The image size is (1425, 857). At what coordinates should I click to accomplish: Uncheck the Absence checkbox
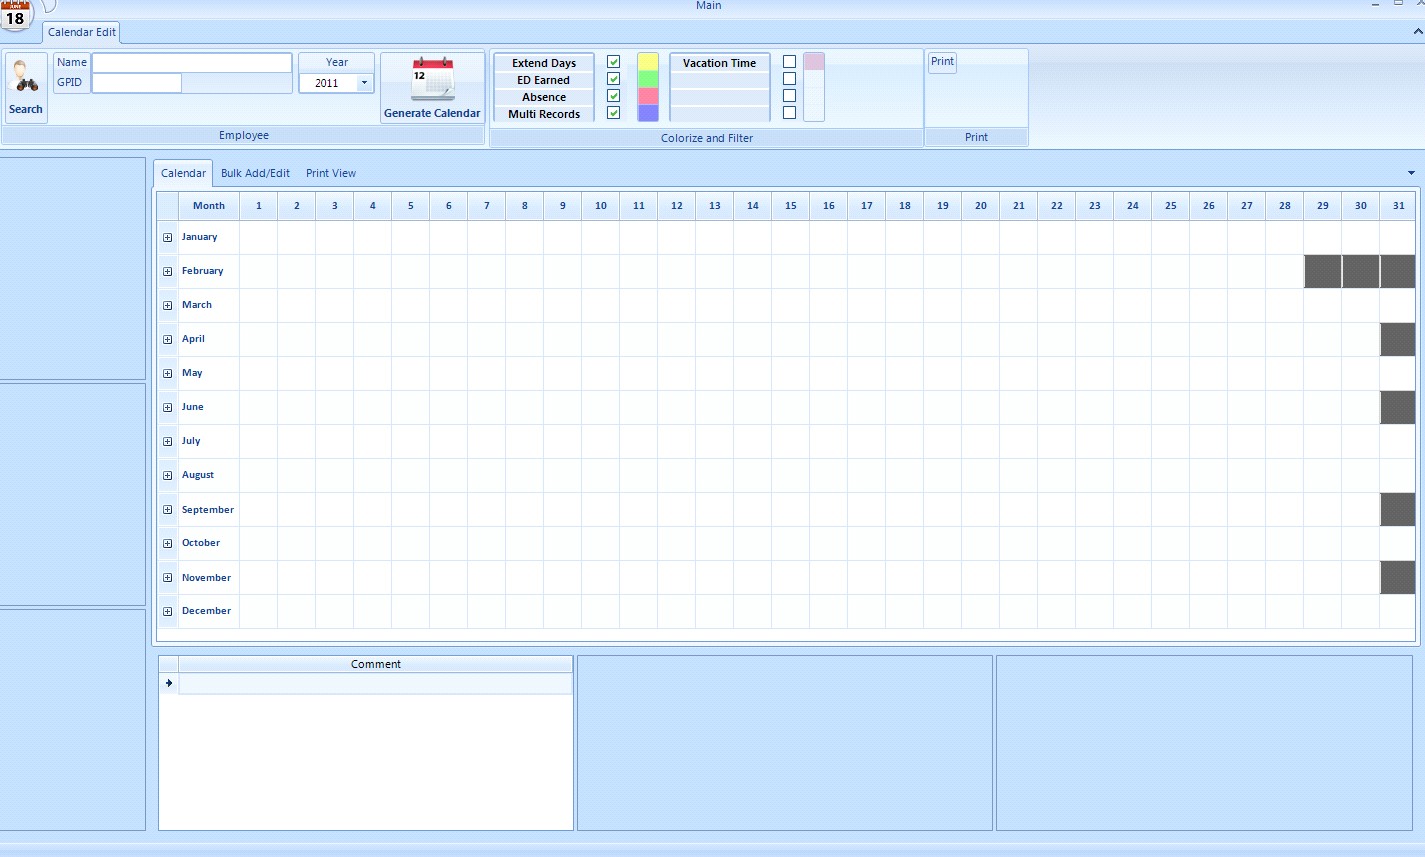click(614, 96)
